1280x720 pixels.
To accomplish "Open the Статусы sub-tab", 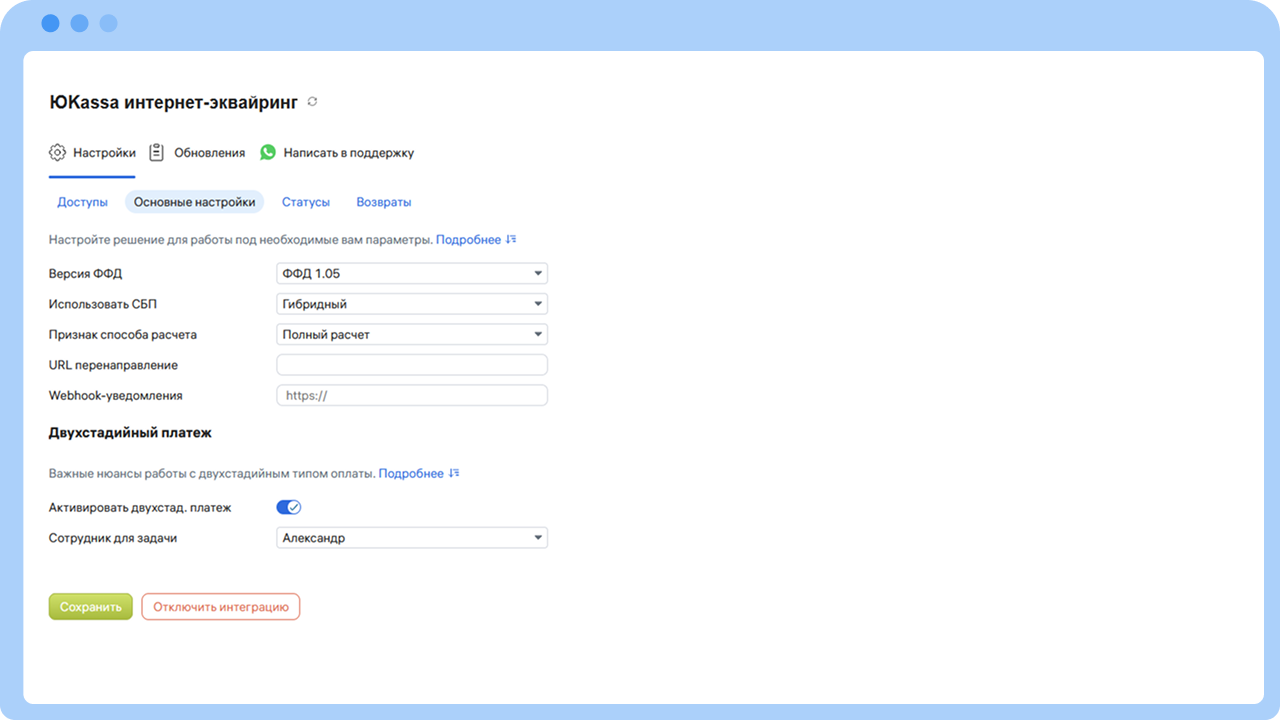I will tap(306, 202).
